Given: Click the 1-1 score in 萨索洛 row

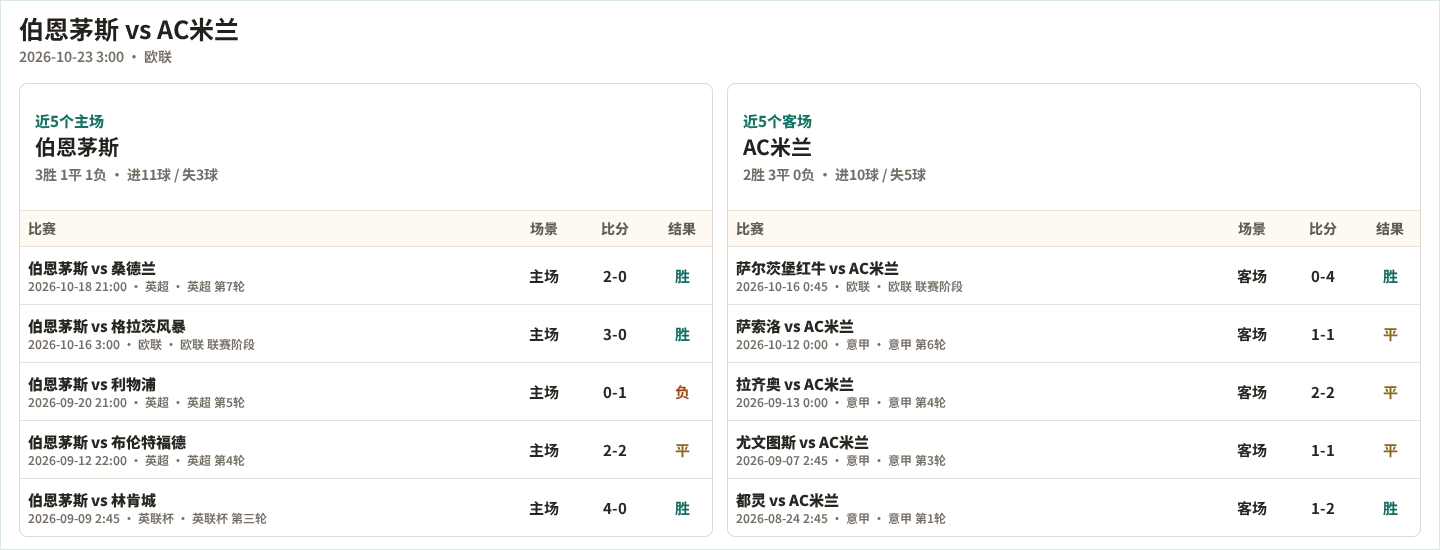Looking at the screenshot, I should [x=1323, y=334].
